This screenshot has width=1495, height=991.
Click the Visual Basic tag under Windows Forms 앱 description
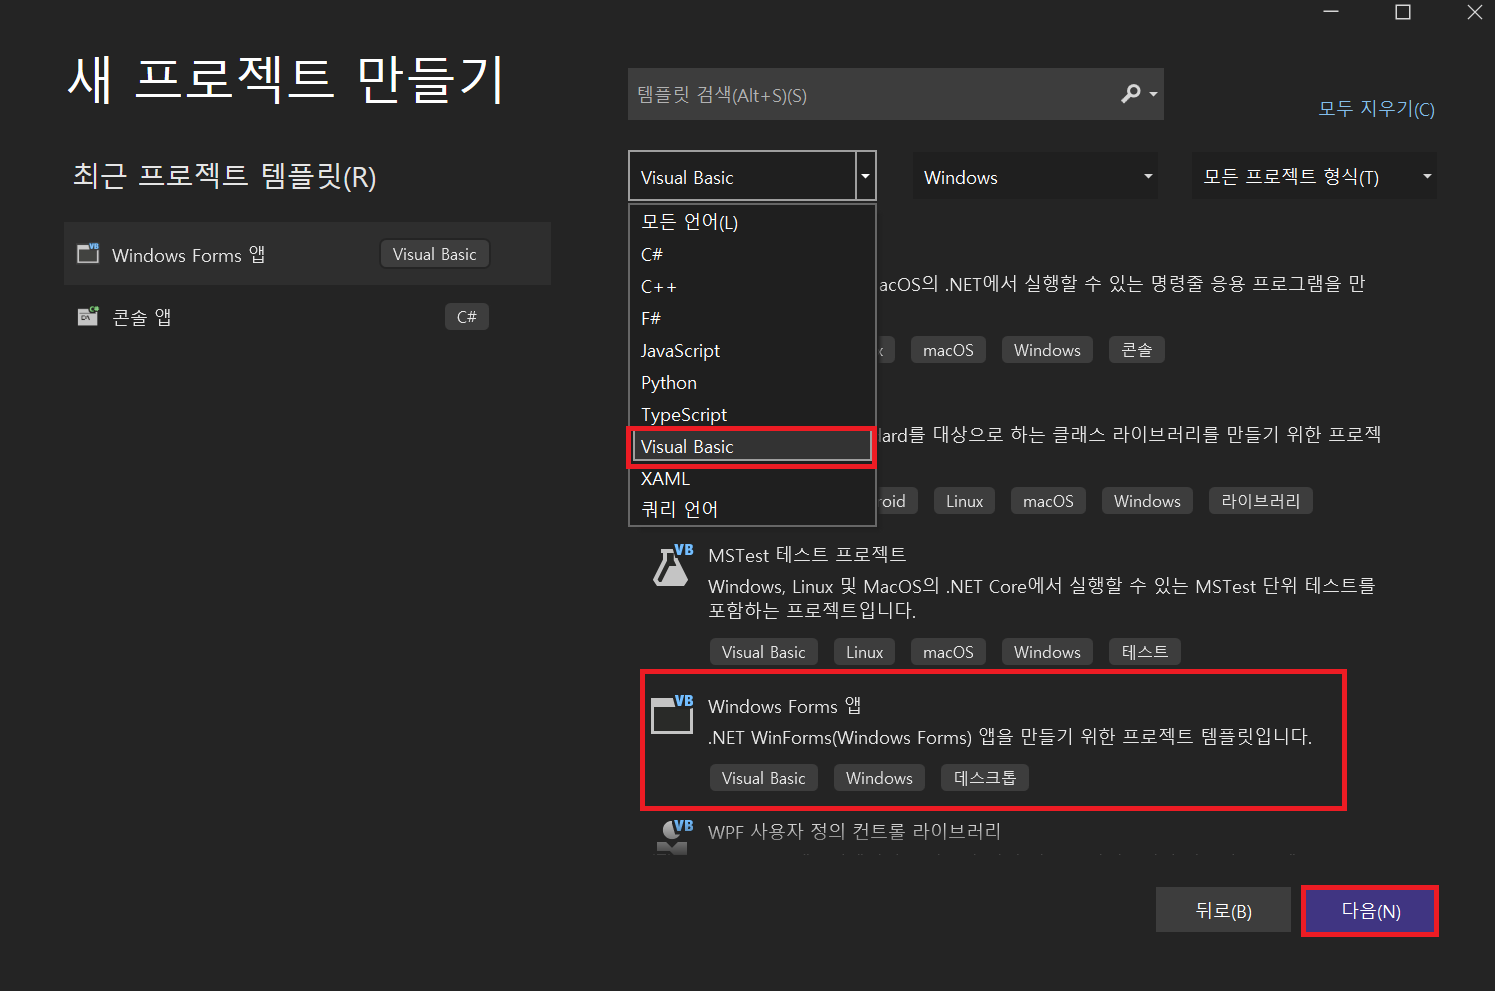tap(763, 777)
